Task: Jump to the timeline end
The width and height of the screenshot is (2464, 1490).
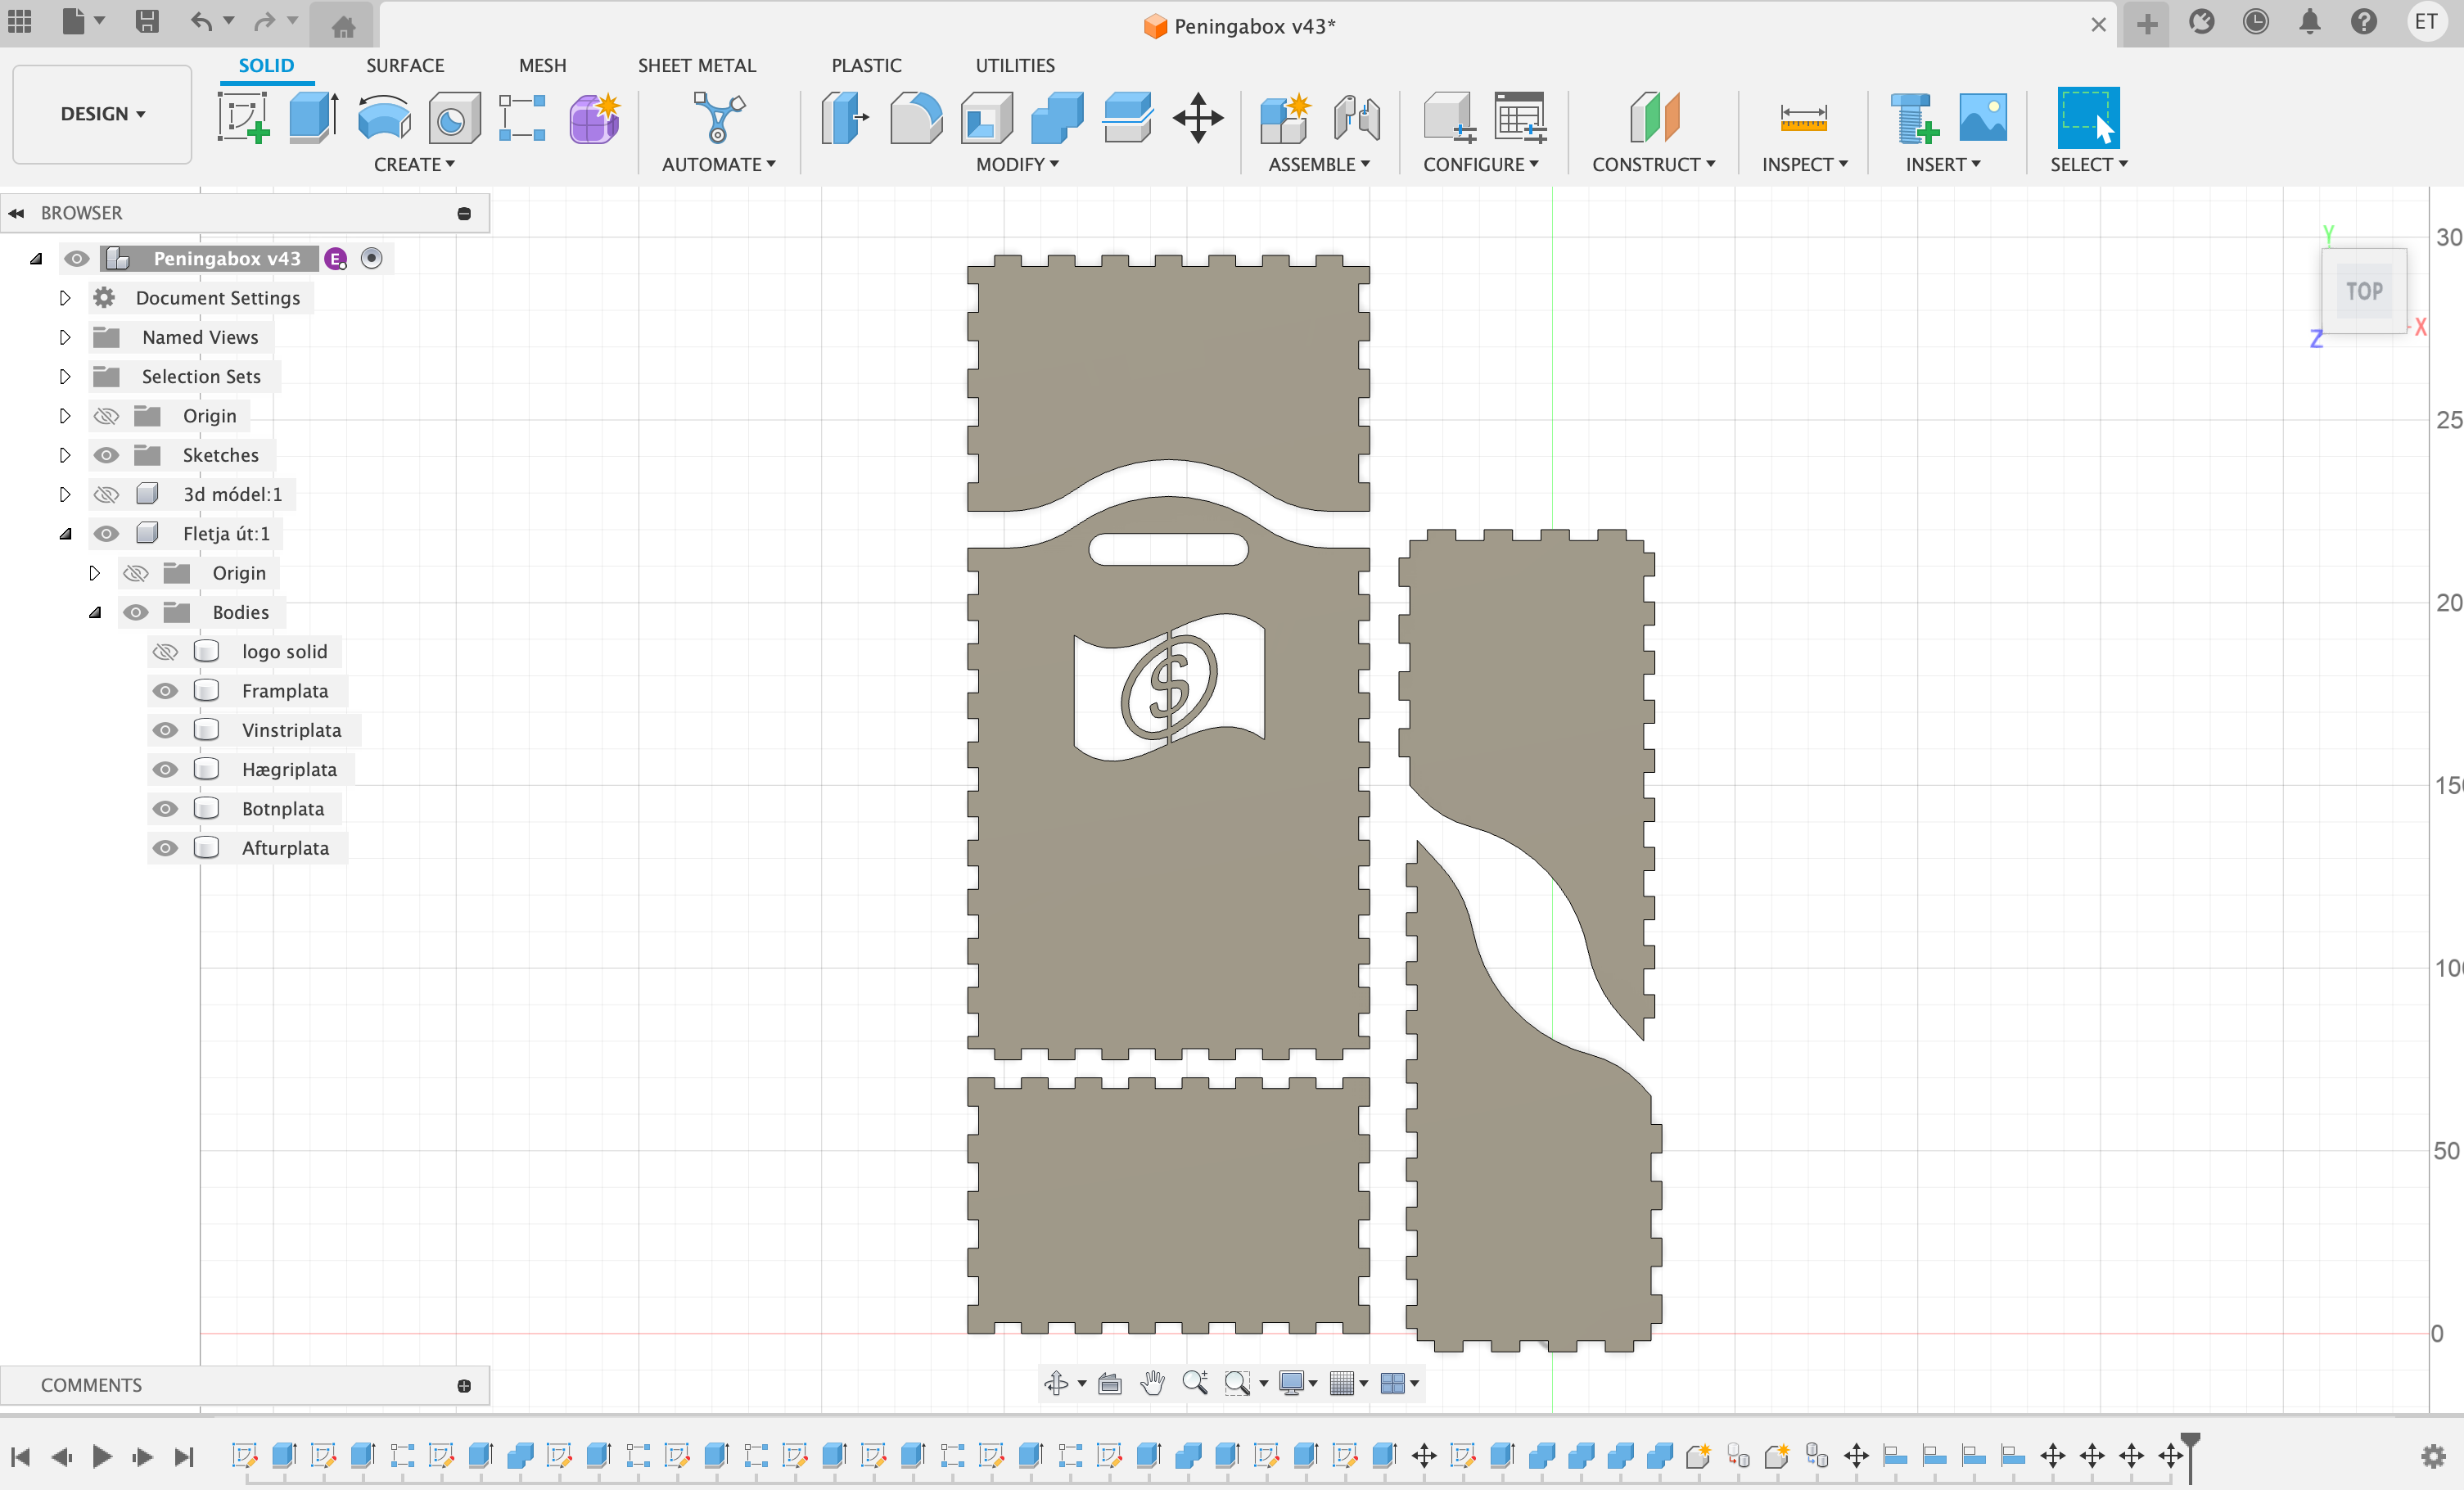Action: 184,1456
